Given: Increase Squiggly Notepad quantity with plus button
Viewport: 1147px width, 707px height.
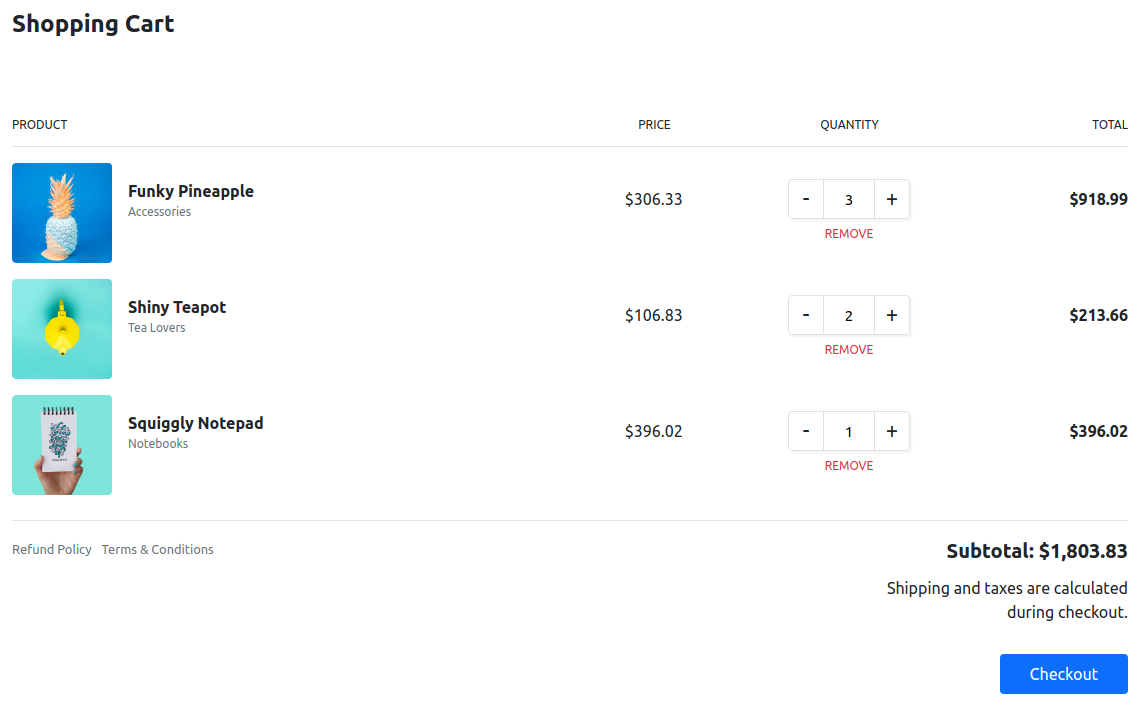Looking at the screenshot, I should tap(891, 430).
